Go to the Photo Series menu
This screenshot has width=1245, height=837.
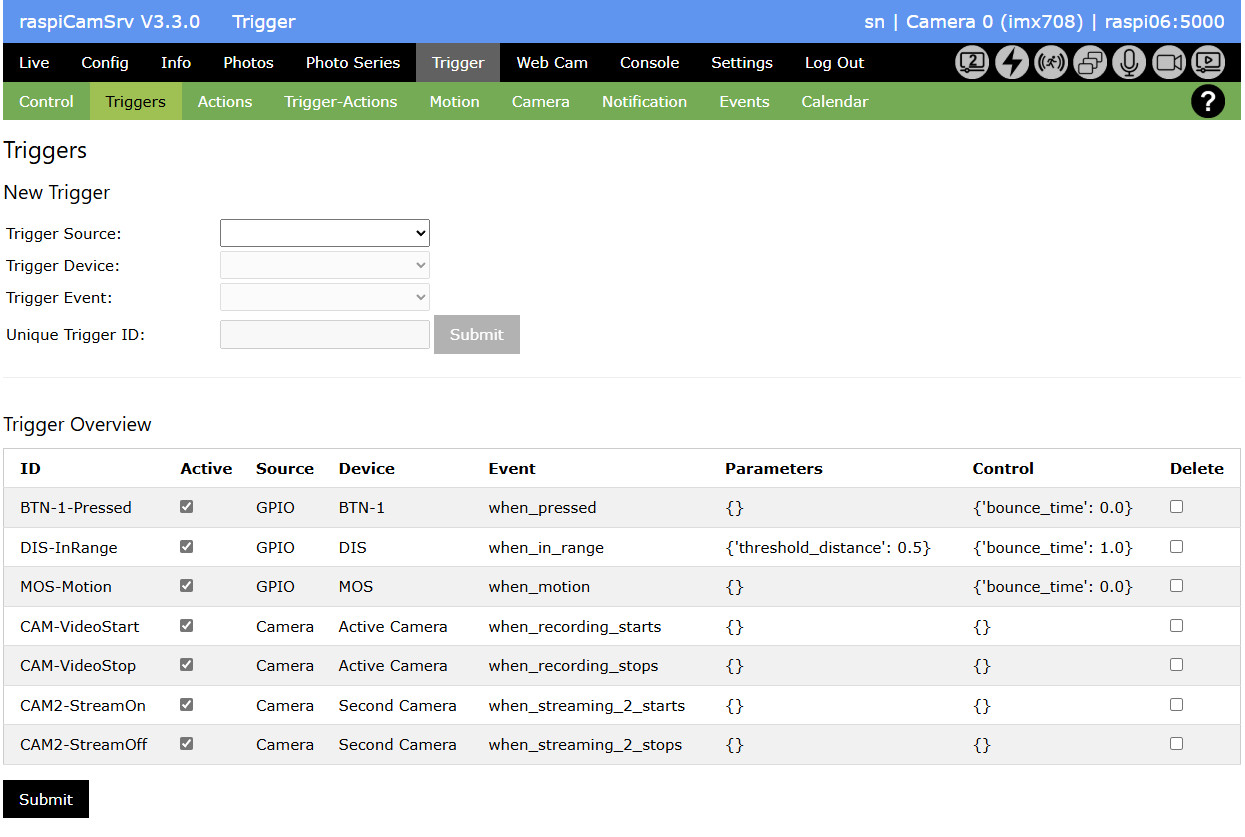[352, 63]
